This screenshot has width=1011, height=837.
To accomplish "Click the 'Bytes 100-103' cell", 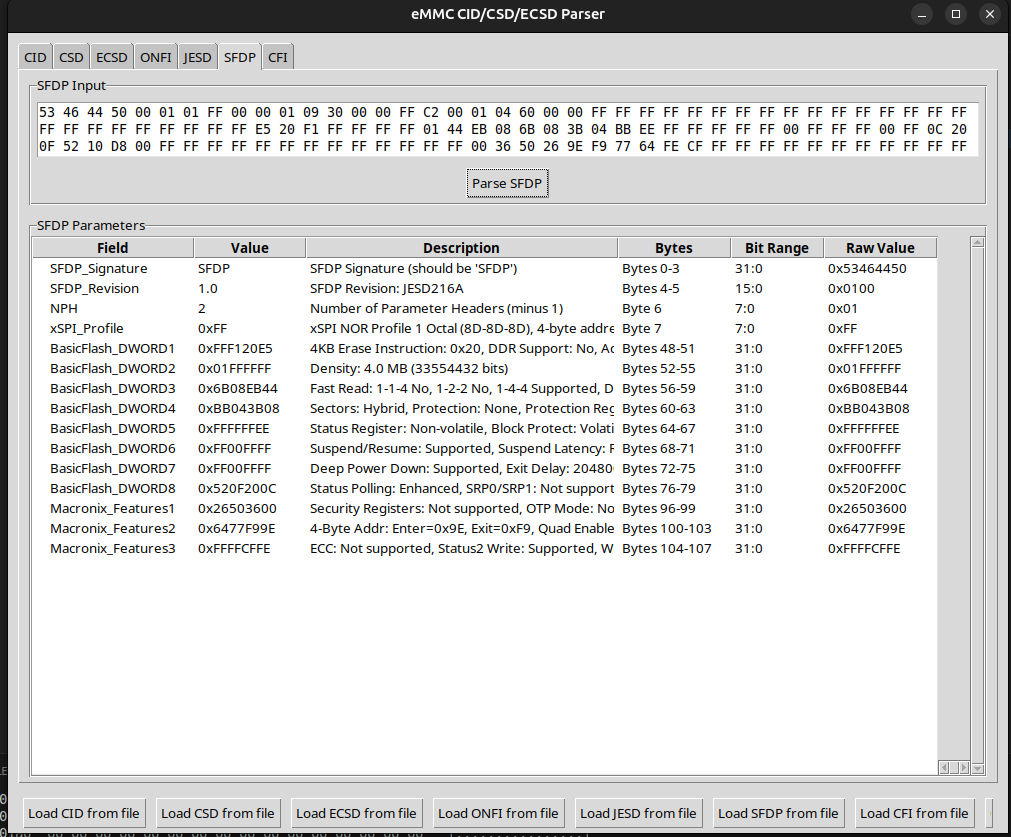I will (667, 528).
